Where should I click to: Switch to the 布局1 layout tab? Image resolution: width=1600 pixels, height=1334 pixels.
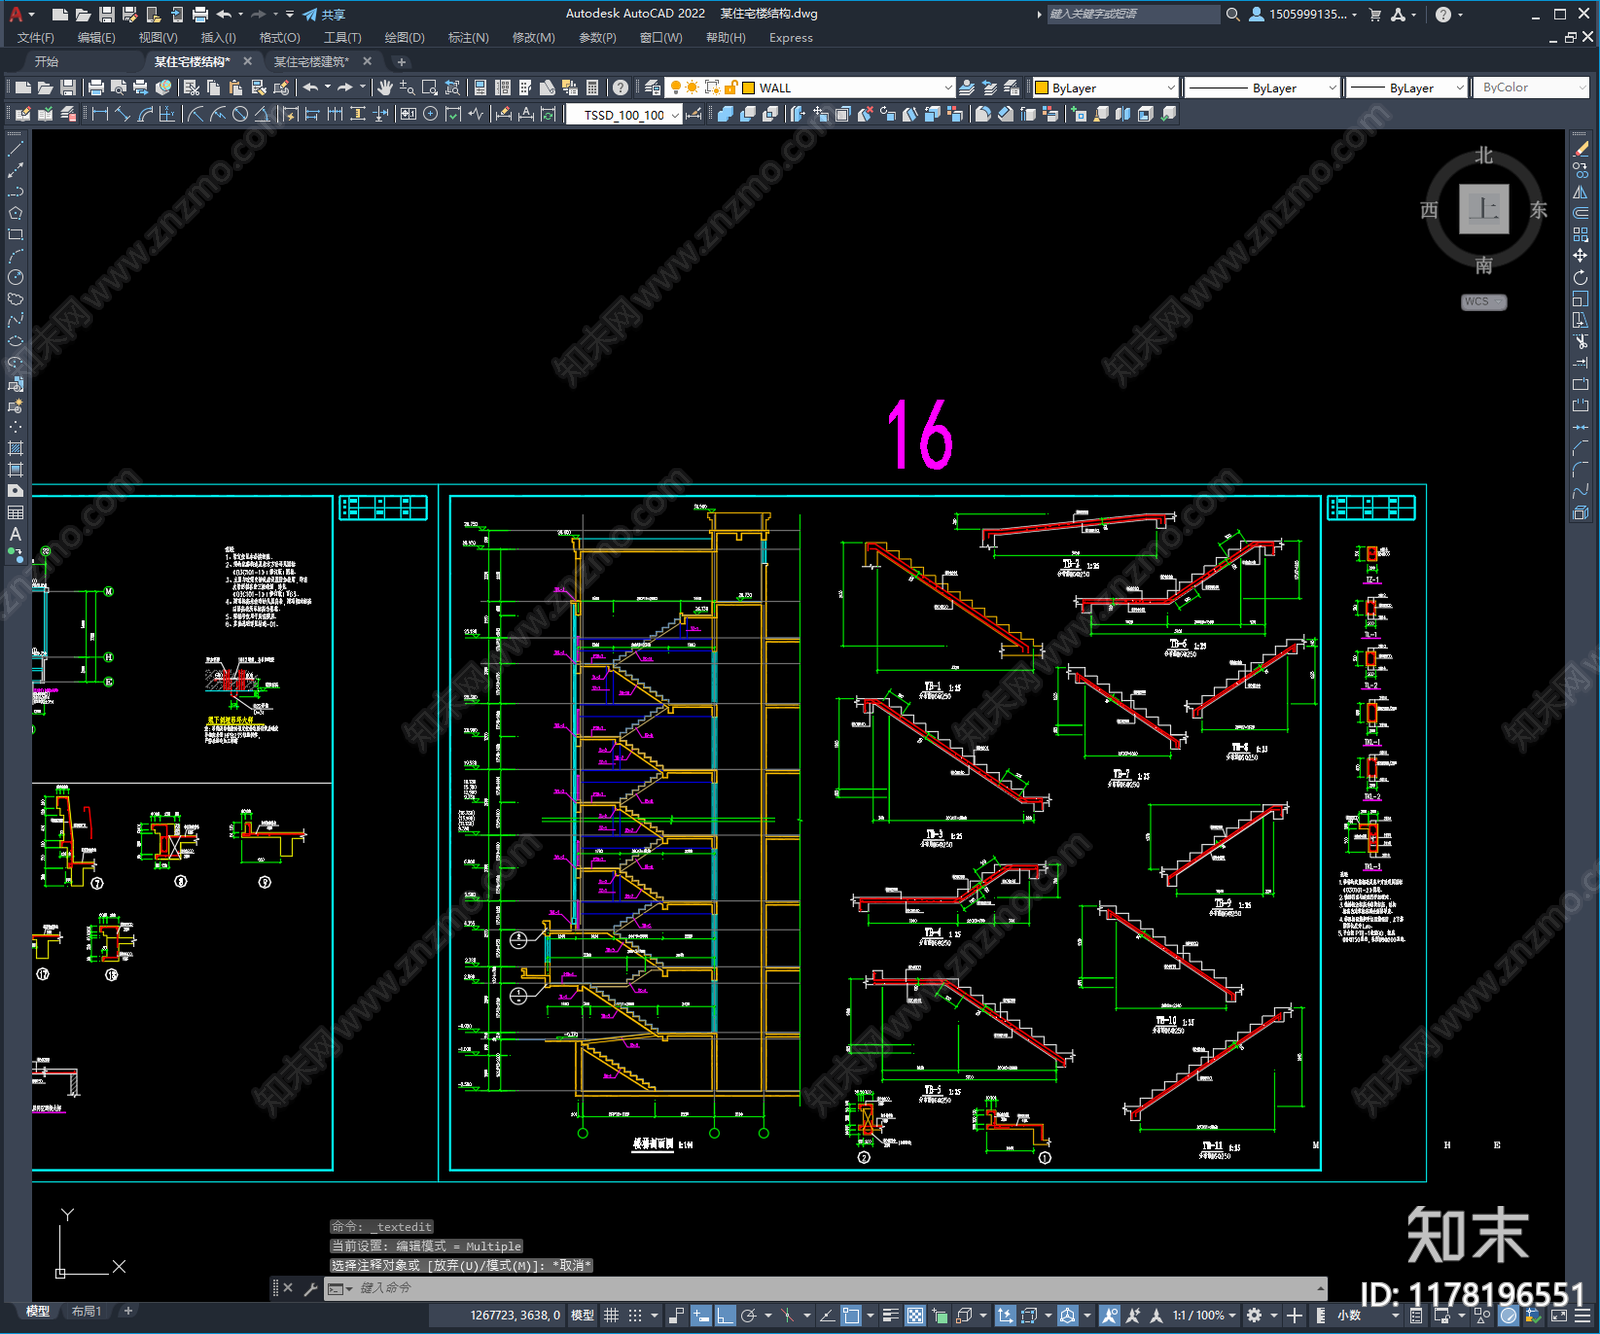pyautogui.click(x=86, y=1311)
